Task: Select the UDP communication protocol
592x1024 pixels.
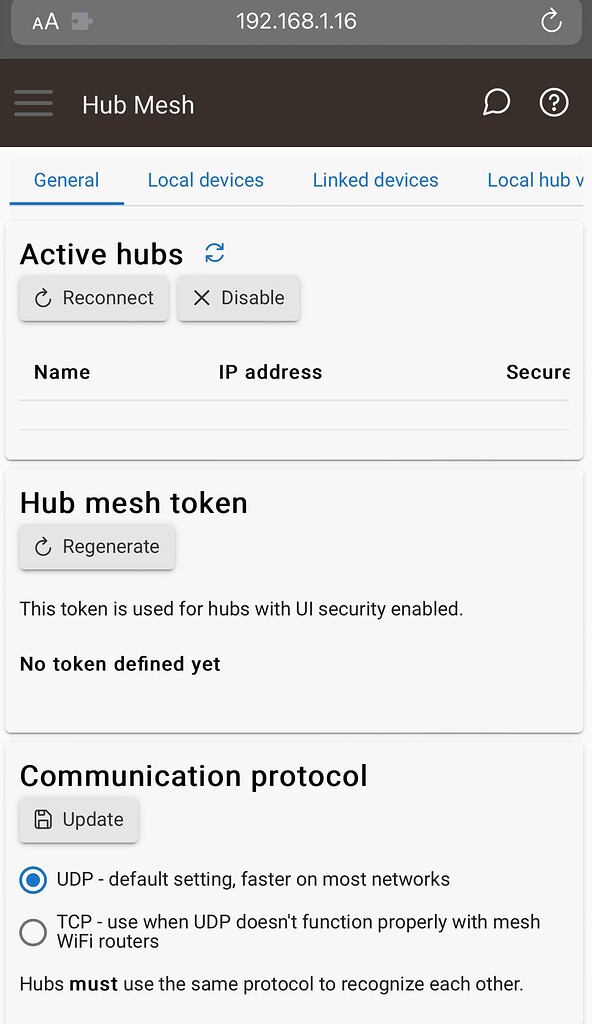Action: (x=33, y=880)
